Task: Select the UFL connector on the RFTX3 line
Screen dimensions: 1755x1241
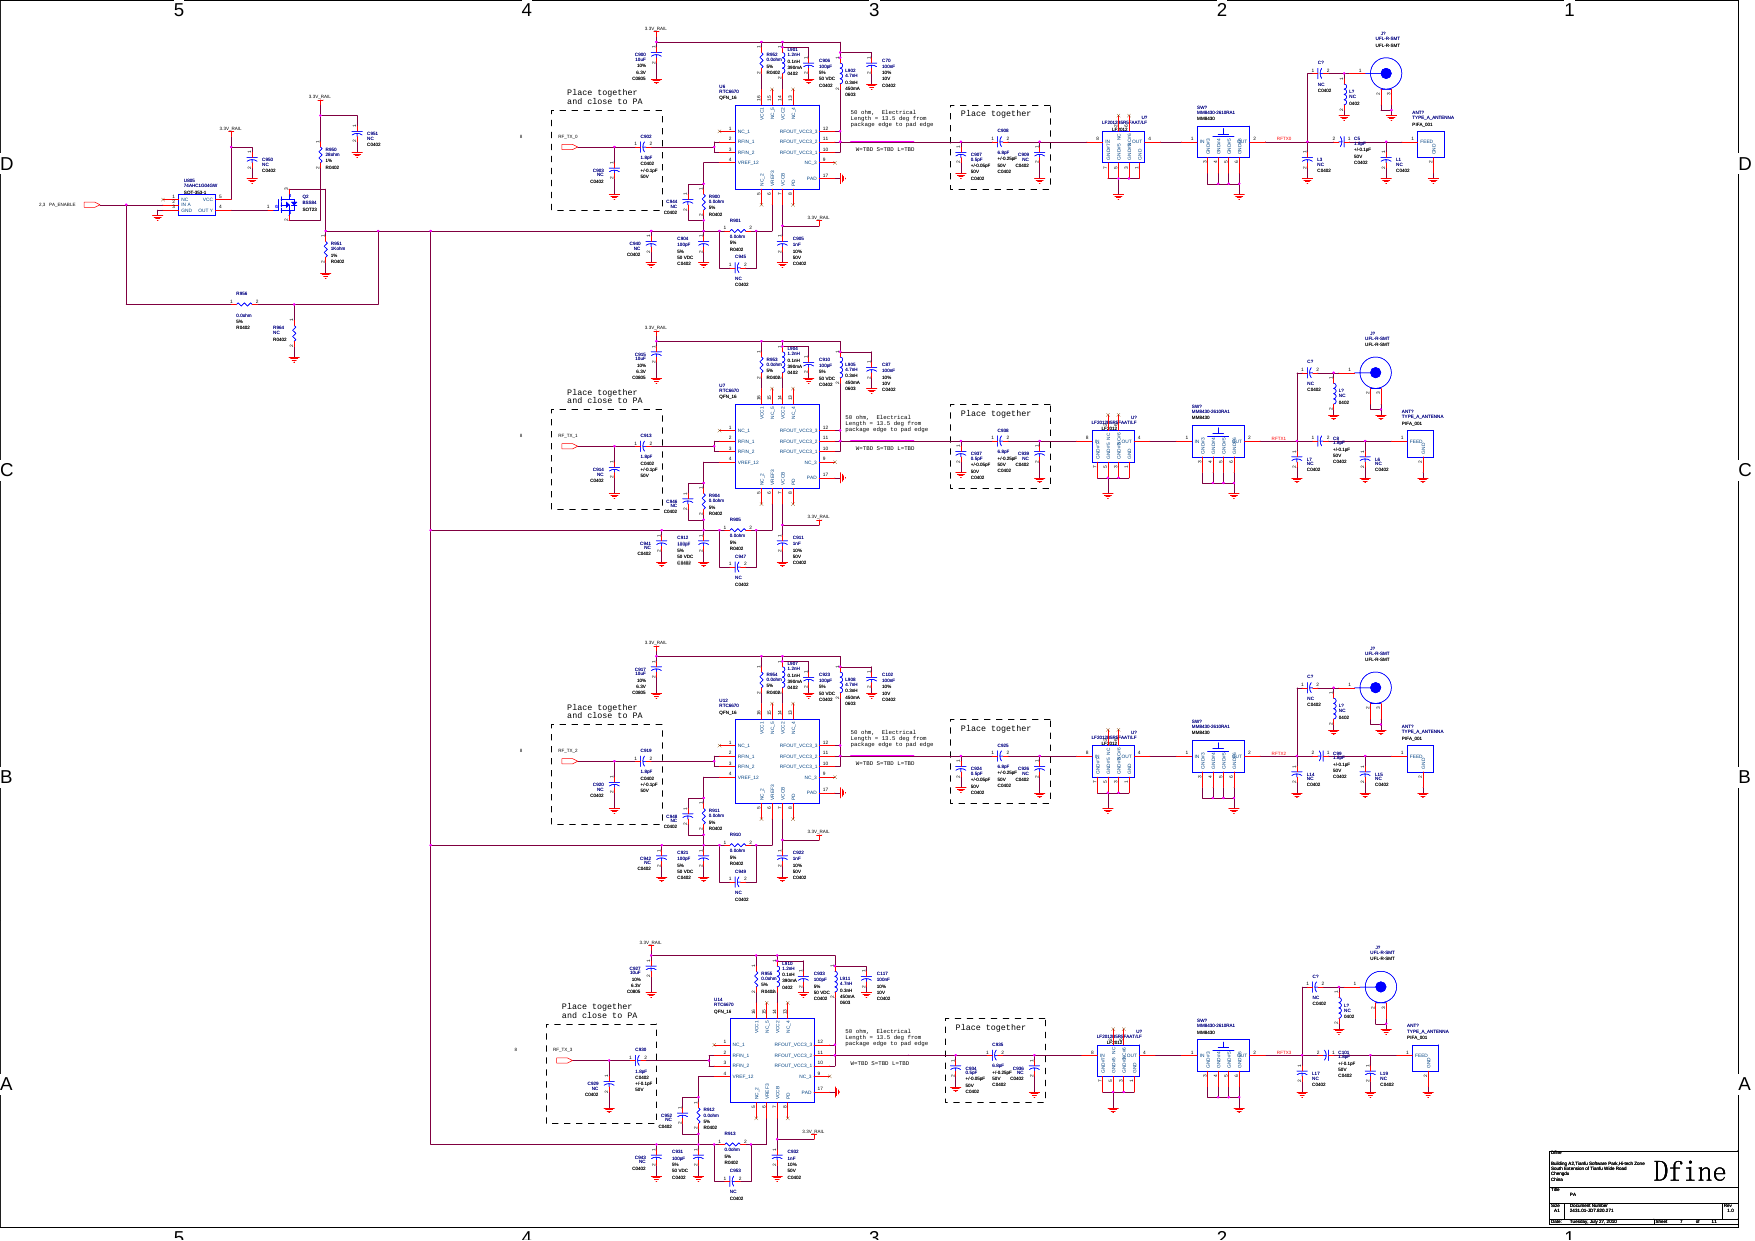Action: click(x=1381, y=986)
